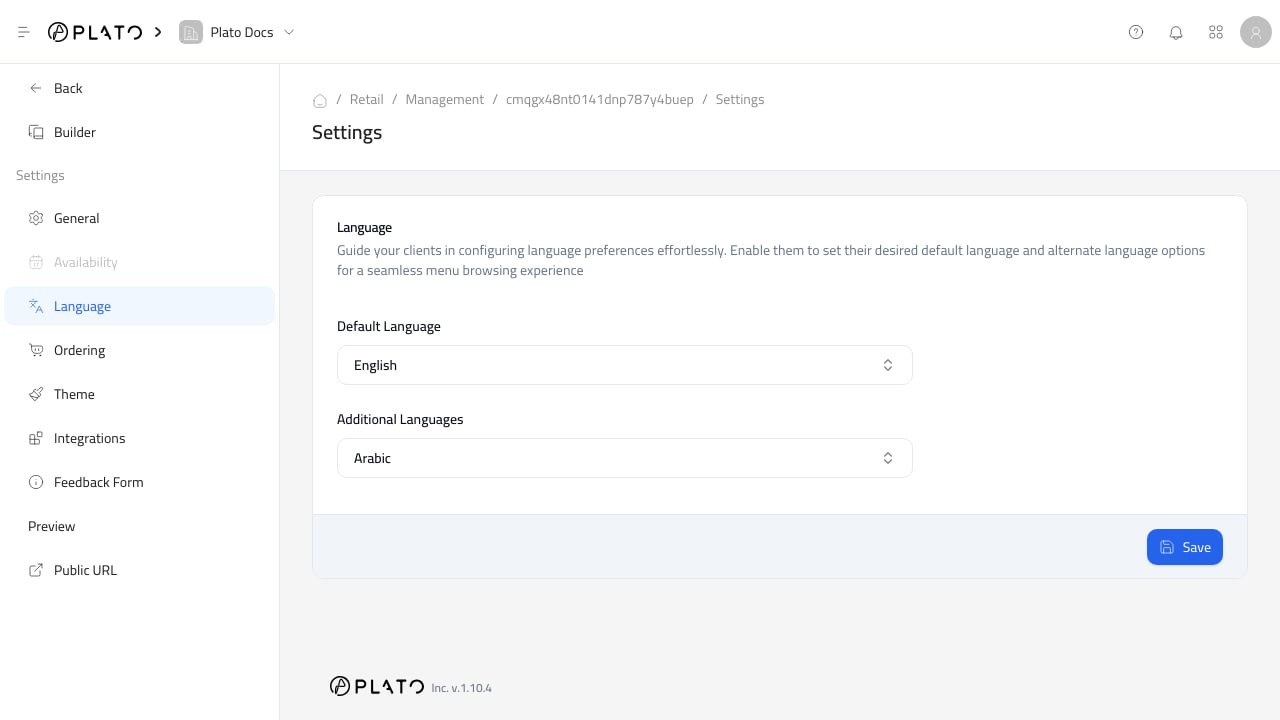This screenshot has width=1280, height=720.
Task: Go to Retail breadcrumb
Action: (x=367, y=99)
